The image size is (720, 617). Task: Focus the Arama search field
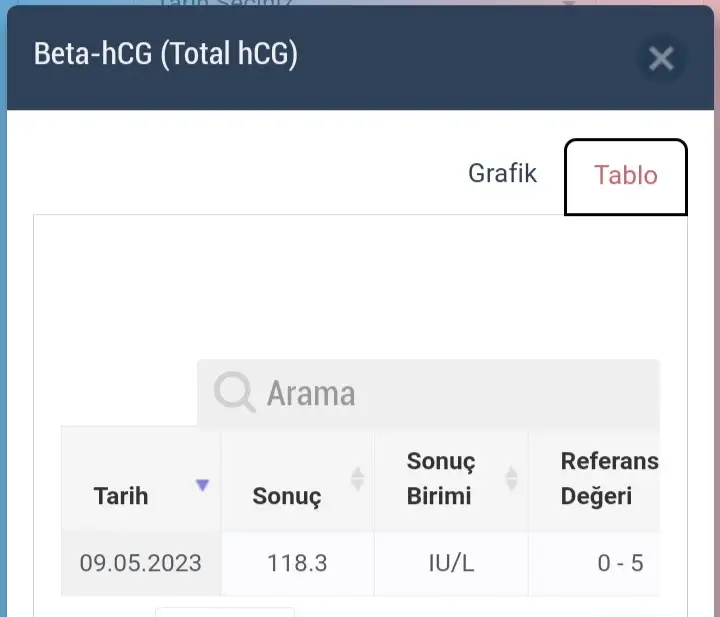click(450, 392)
